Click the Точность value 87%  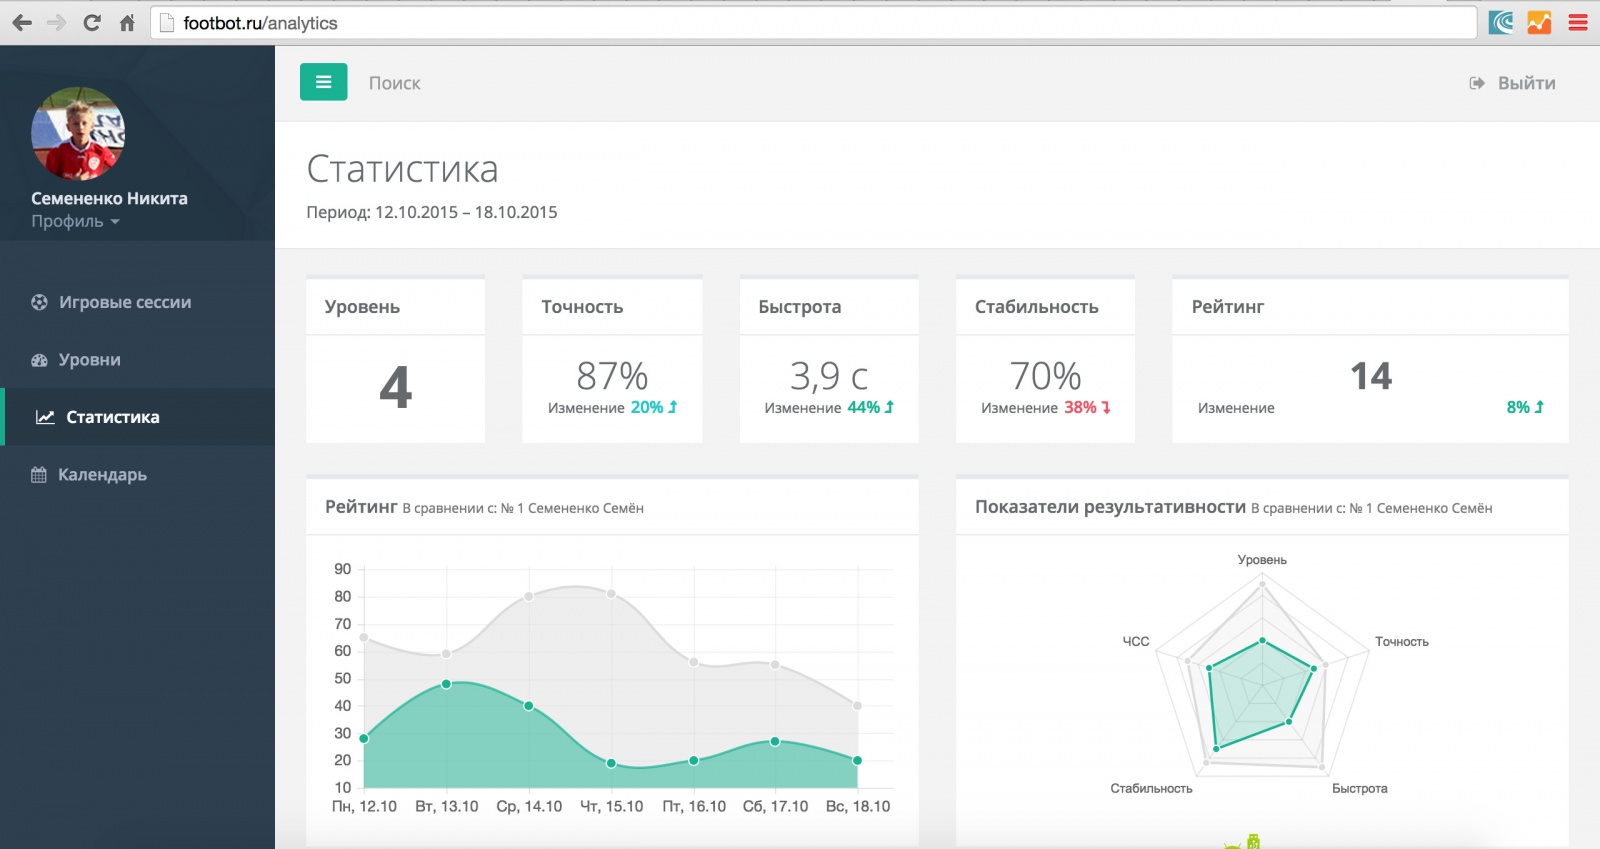(x=612, y=376)
